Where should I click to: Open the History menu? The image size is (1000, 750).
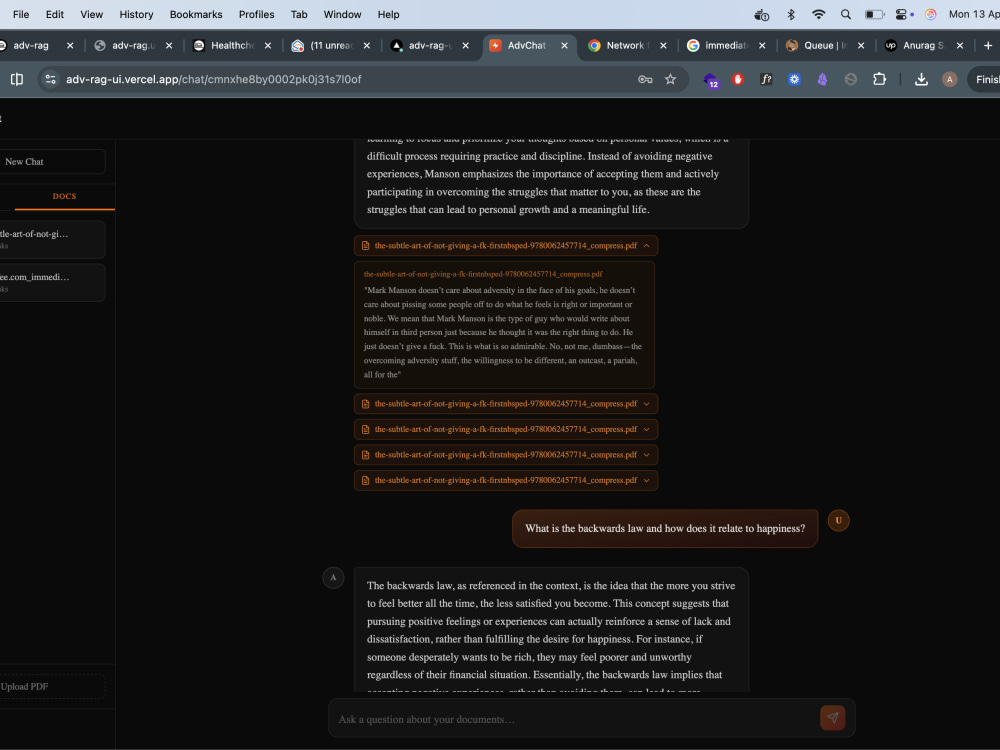coord(136,14)
